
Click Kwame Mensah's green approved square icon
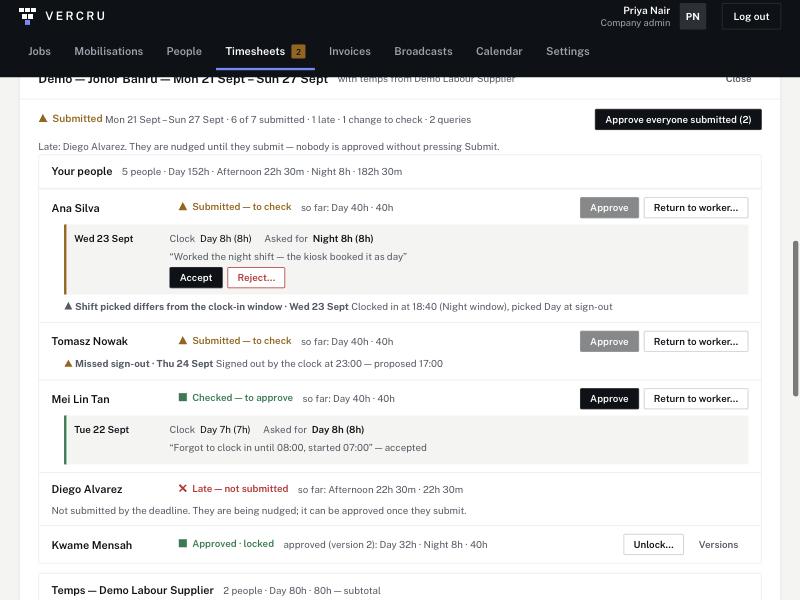pyautogui.click(x=183, y=543)
